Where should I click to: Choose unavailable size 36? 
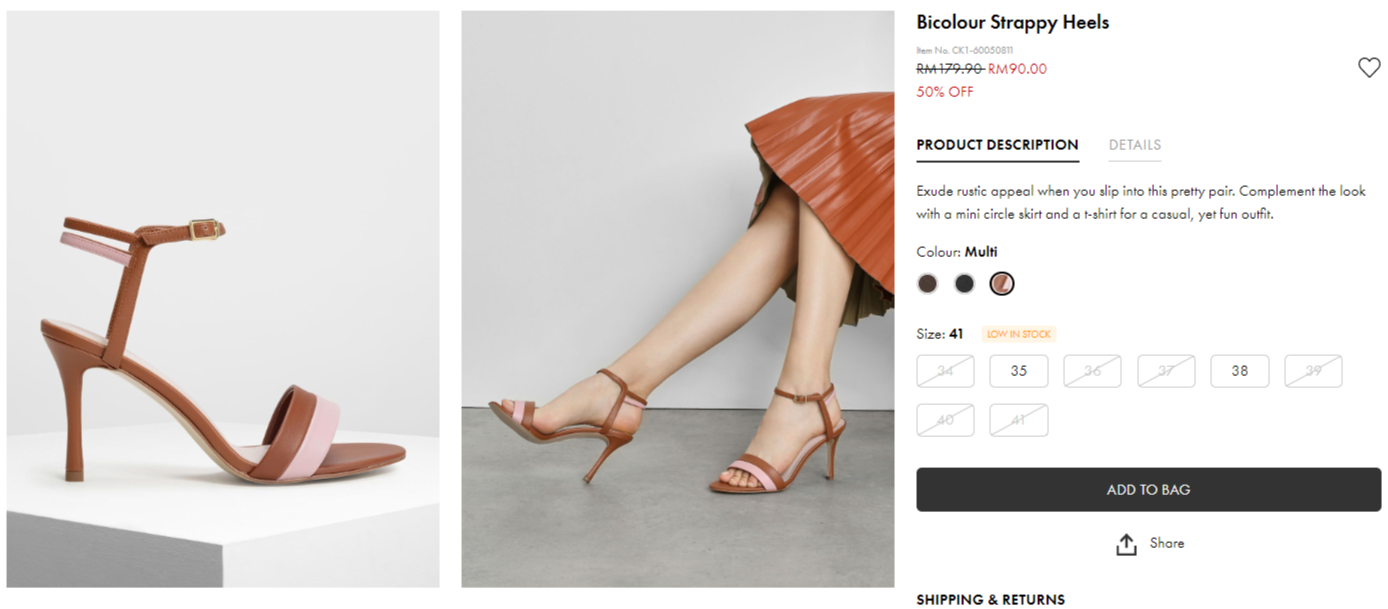tap(1092, 371)
